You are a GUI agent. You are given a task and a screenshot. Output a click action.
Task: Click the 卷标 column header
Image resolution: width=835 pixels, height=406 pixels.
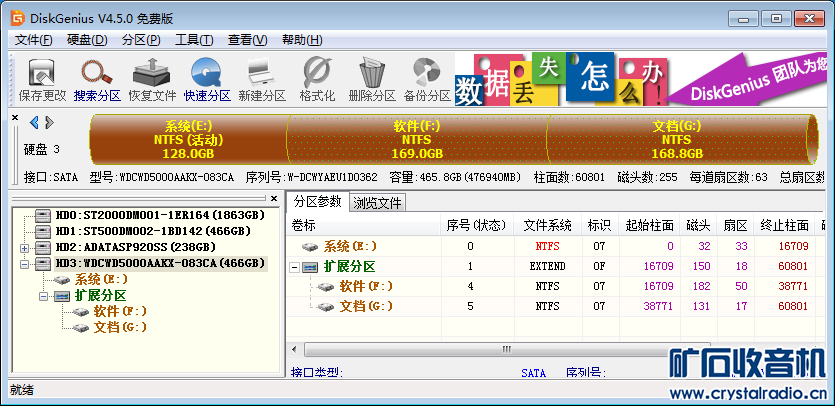pos(364,225)
